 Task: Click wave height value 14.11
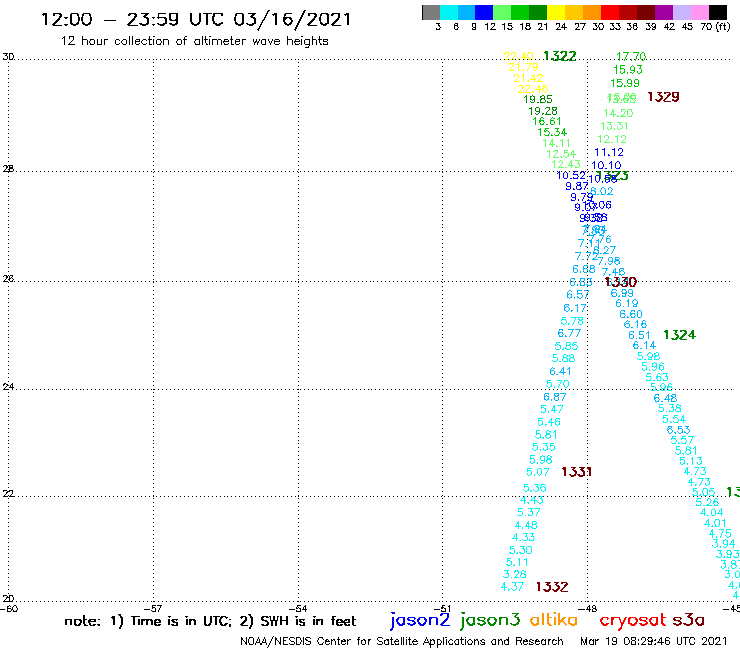[556, 144]
